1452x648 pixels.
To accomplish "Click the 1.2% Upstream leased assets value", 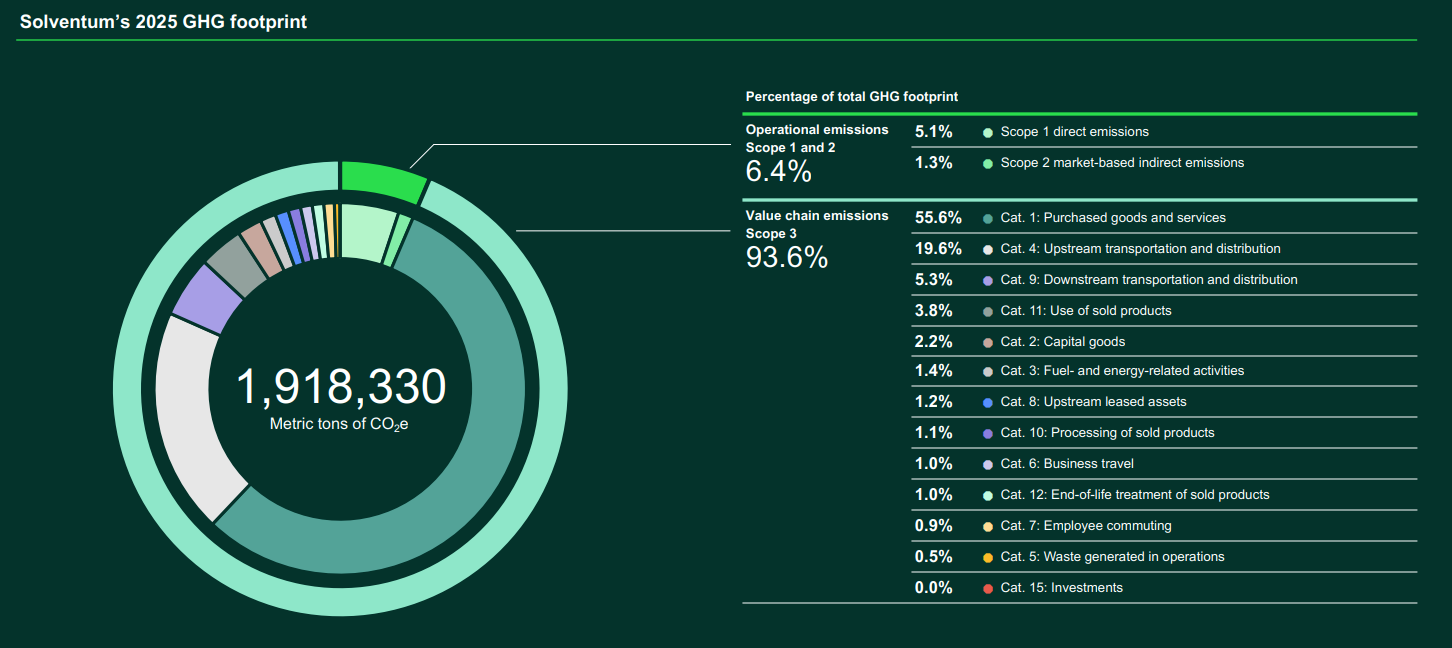I will 934,402.
